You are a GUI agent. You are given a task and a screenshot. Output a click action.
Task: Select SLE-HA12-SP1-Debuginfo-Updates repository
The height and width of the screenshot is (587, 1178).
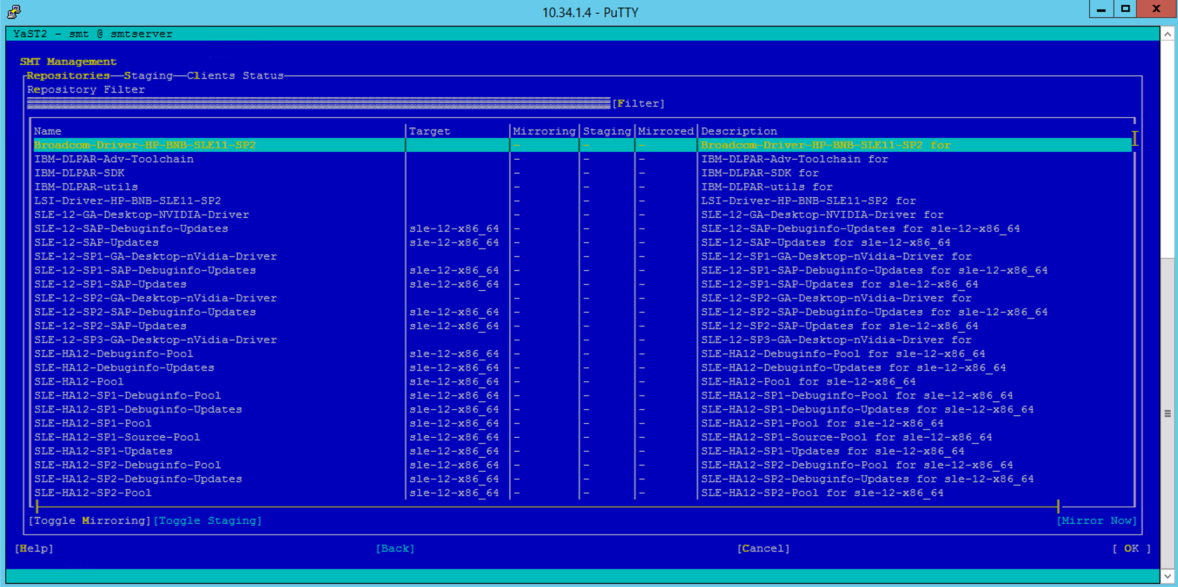[x=138, y=410]
